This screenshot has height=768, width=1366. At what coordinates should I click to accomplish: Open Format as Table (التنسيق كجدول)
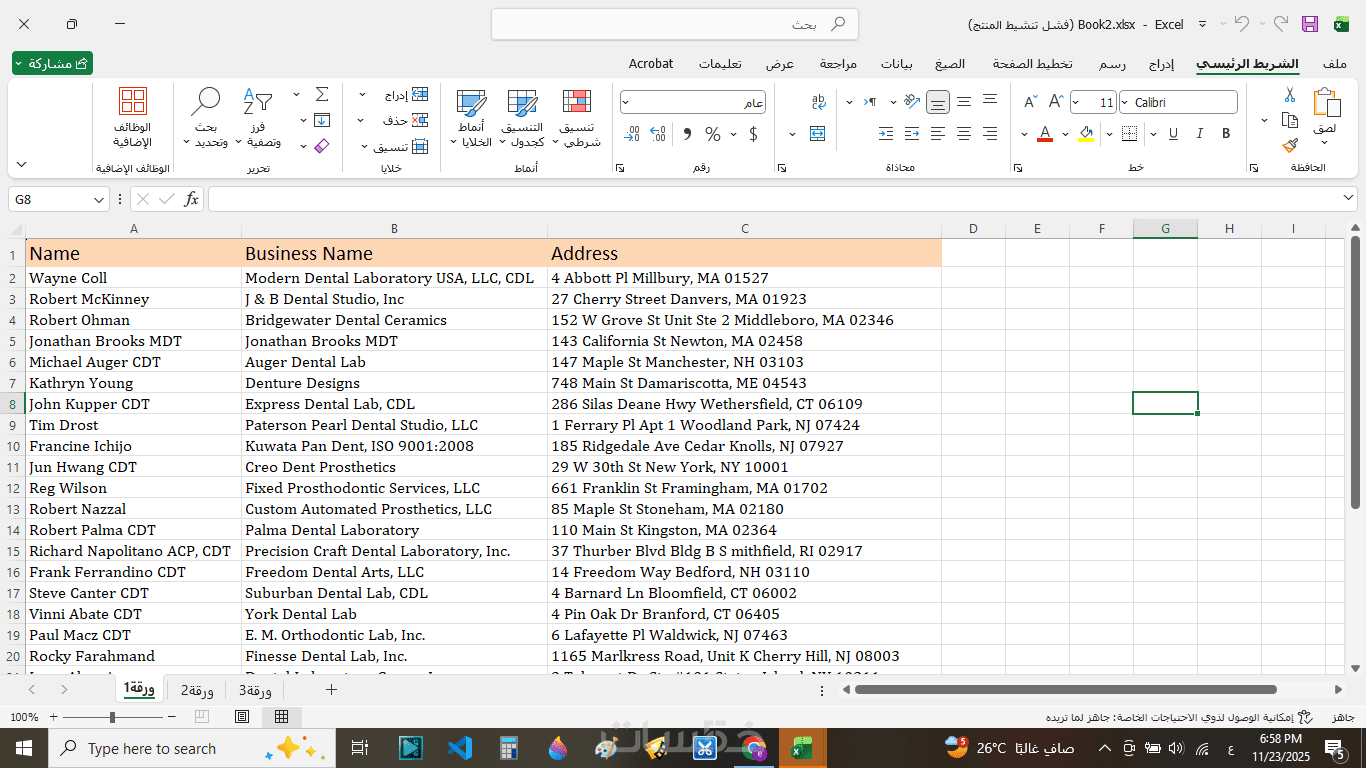coord(522,118)
